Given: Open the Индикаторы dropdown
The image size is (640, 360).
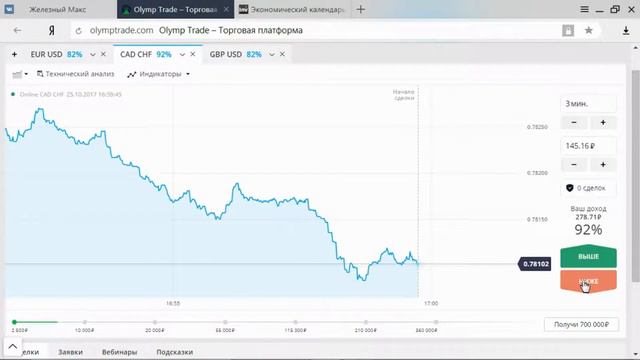Looking at the screenshot, I should tap(158, 74).
